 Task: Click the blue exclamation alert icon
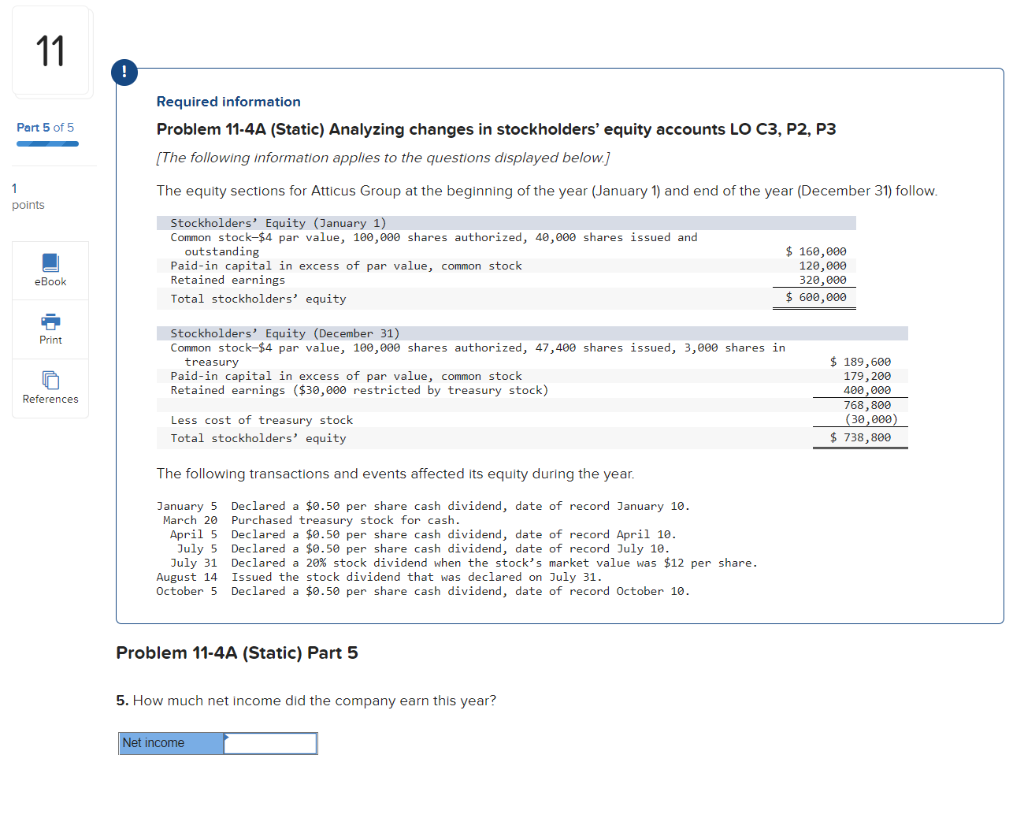coord(124,72)
